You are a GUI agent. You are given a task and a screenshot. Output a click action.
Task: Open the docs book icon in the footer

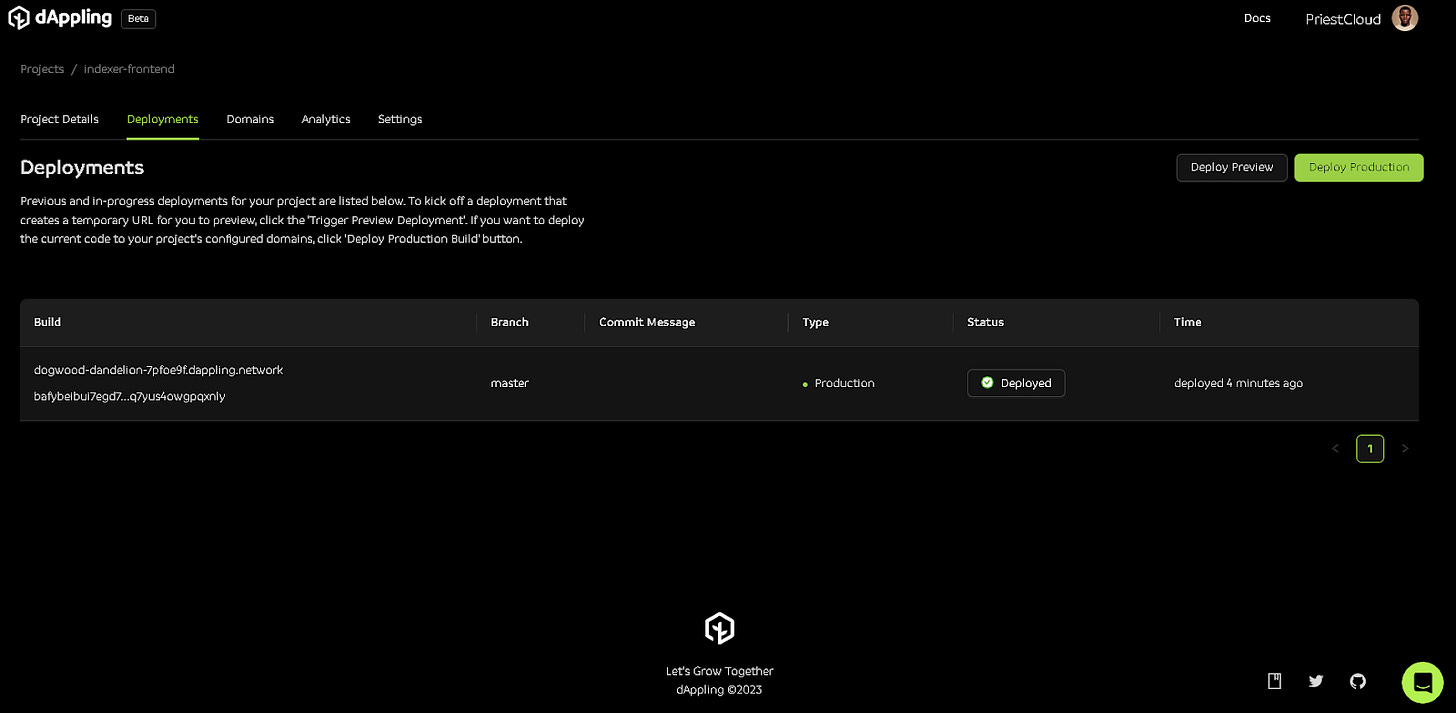(1274, 681)
